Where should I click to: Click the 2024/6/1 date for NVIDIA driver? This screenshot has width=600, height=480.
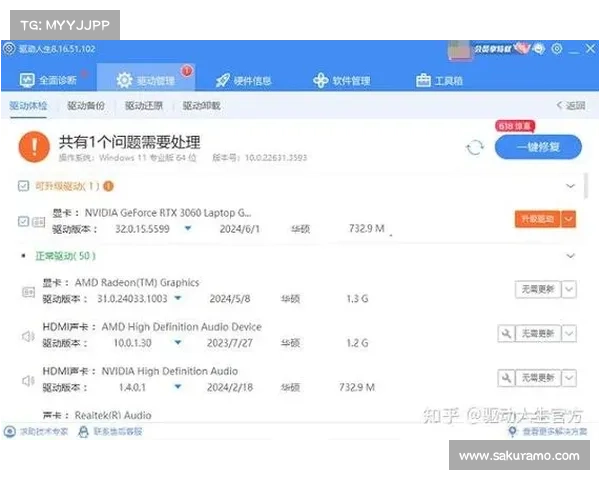[x=240, y=229]
